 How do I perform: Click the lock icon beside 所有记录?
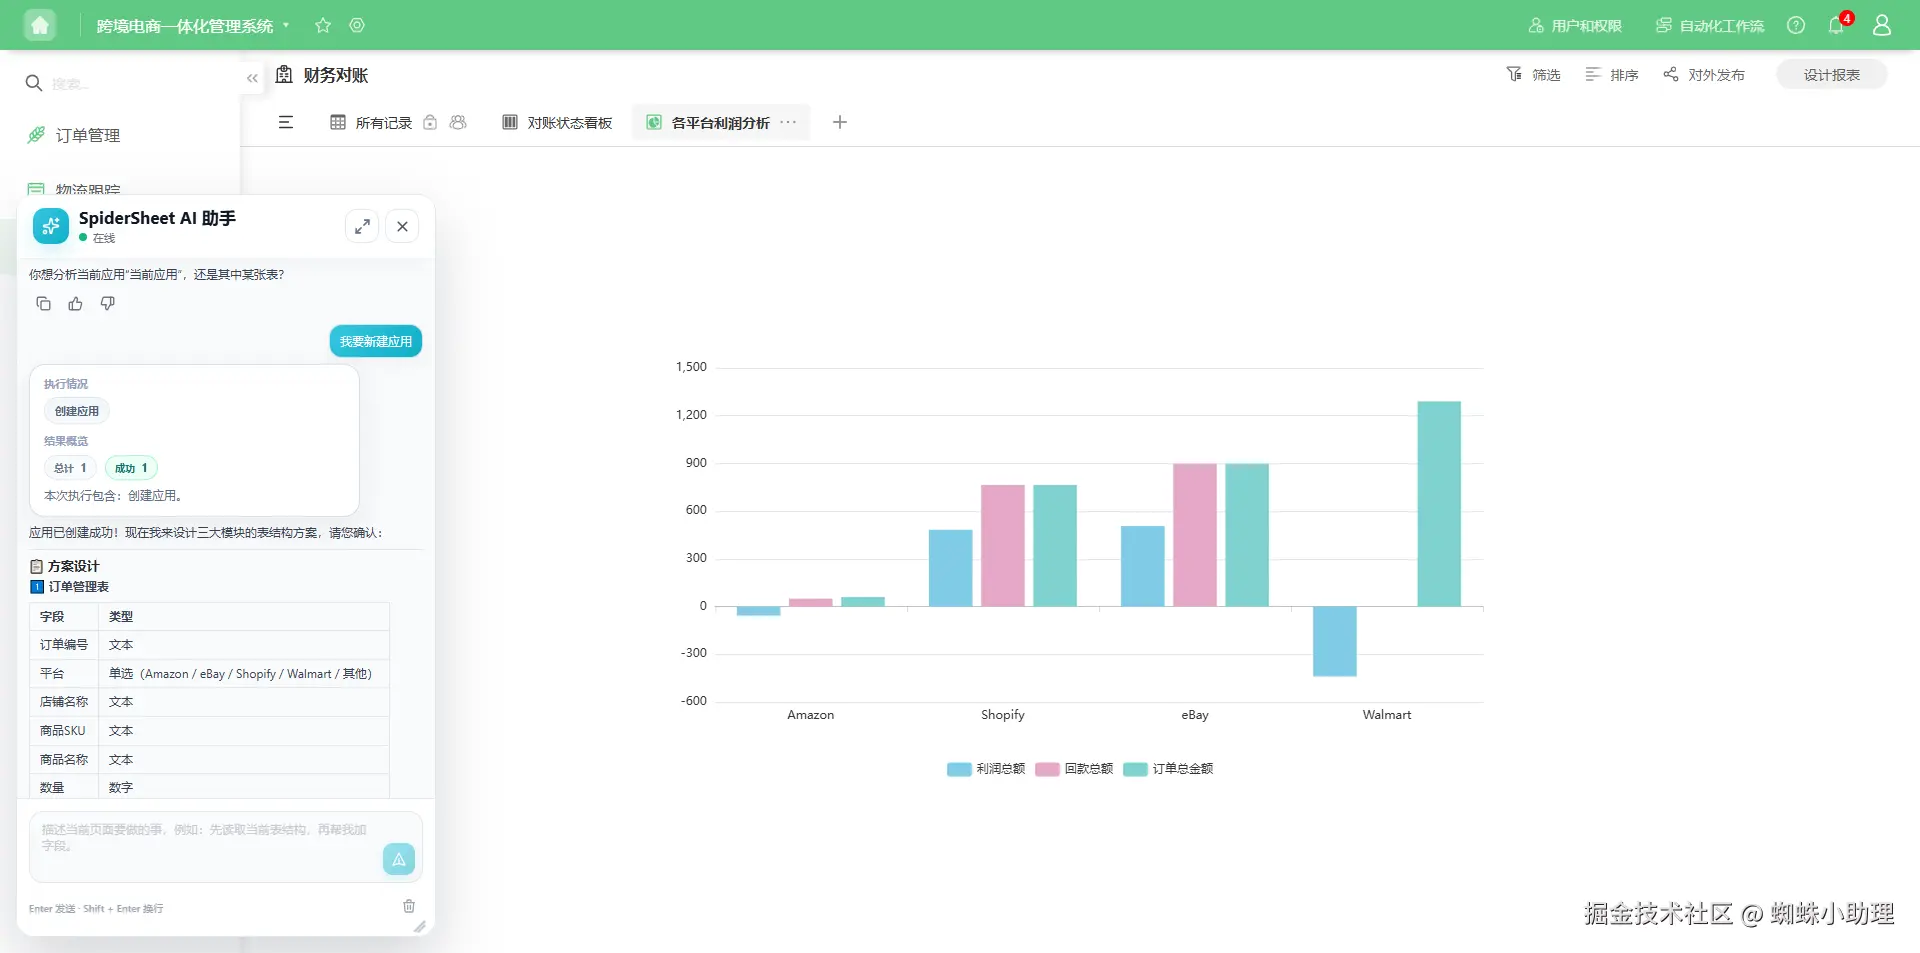click(x=430, y=122)
